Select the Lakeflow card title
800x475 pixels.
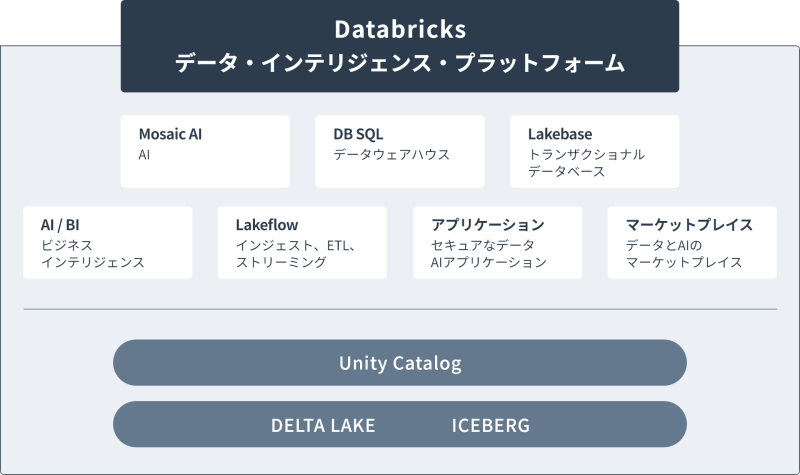pos(267,225)
